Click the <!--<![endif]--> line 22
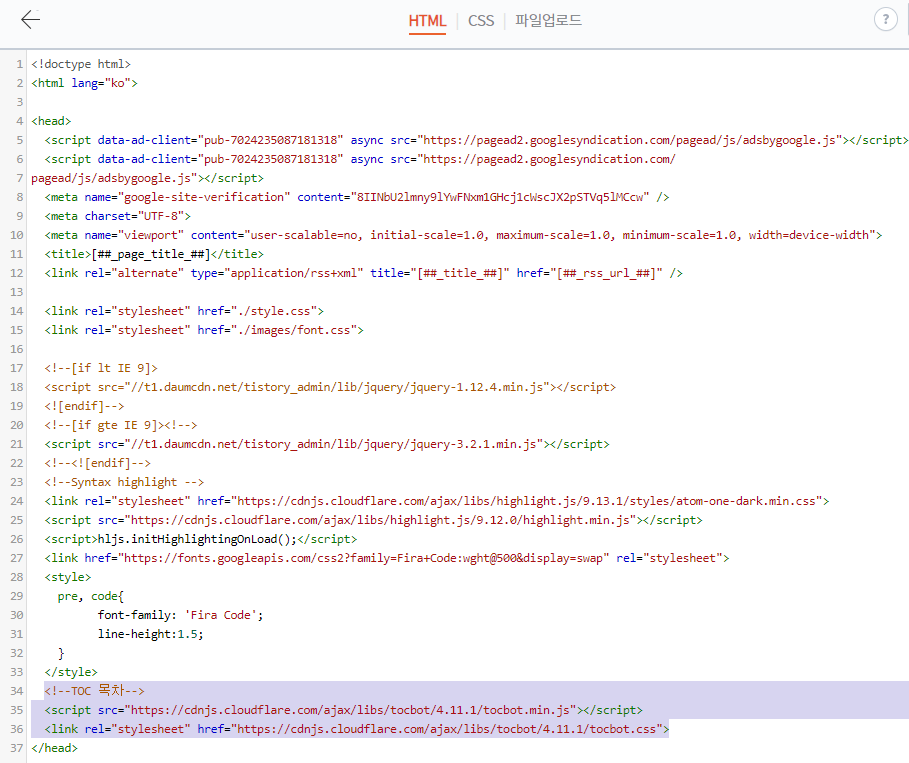Image resolution: width=909 pixels, height=763 pixels. click(97, 463)
